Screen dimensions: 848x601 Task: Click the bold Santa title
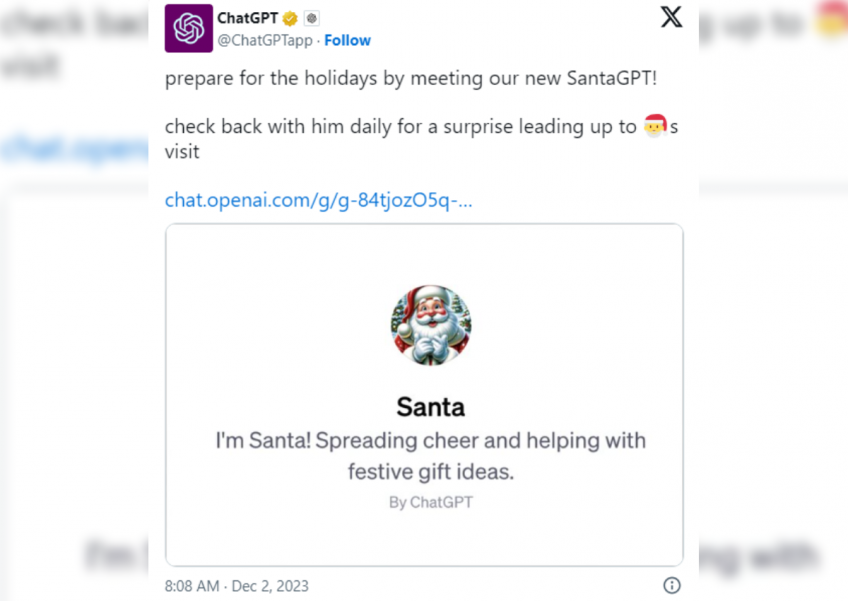[430, 407]
